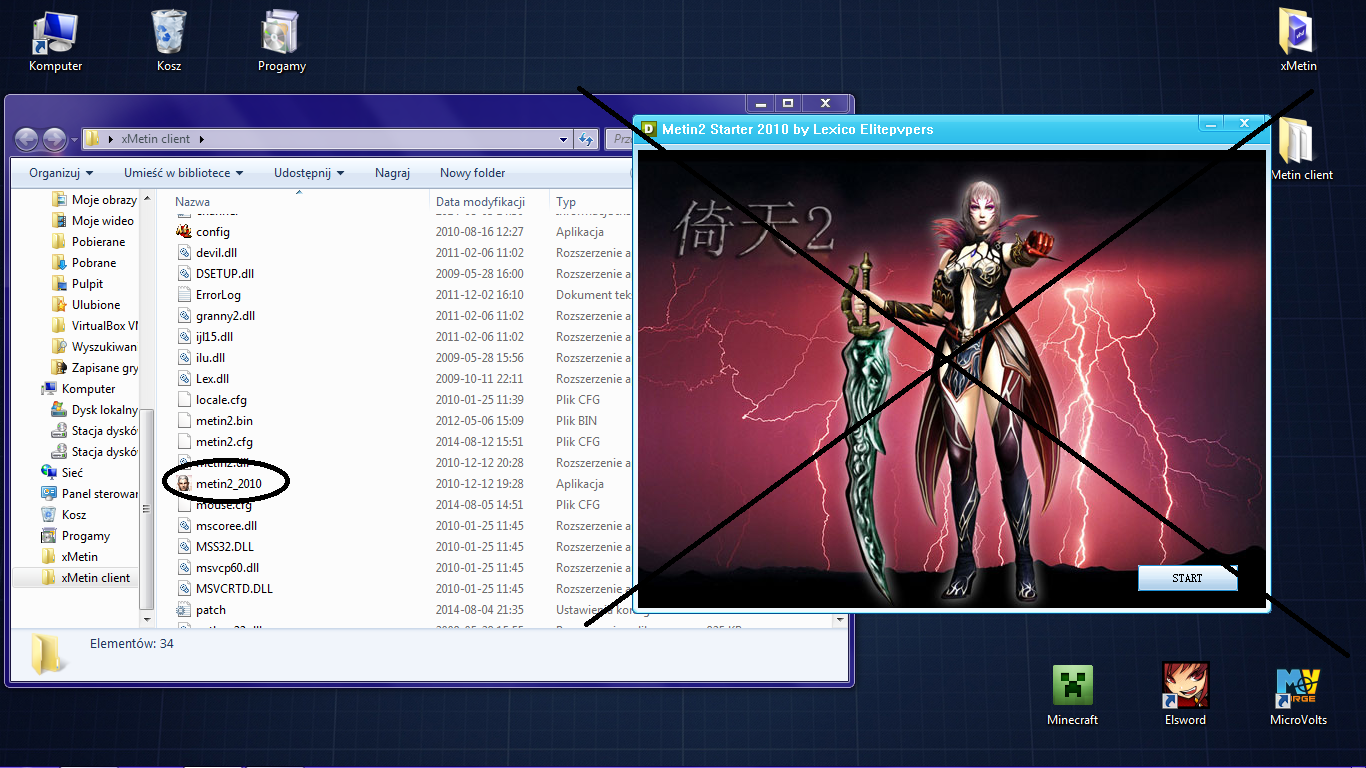Viewport: 1366px width, 768px height.
Task: Click the xMetin client address bar path
Action: (x=155, y=139)
